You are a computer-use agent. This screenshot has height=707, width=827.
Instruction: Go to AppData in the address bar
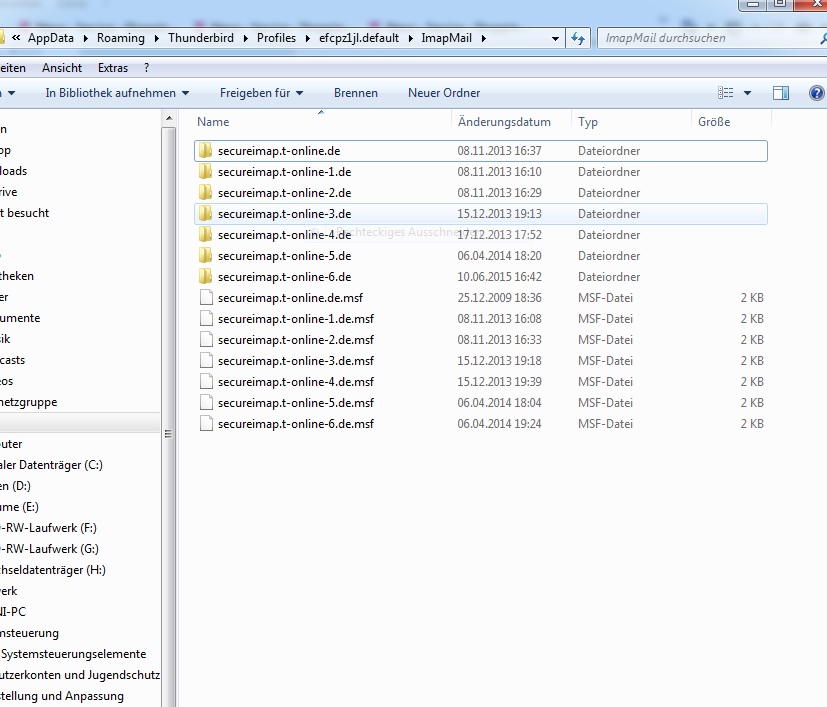[51, 38]
